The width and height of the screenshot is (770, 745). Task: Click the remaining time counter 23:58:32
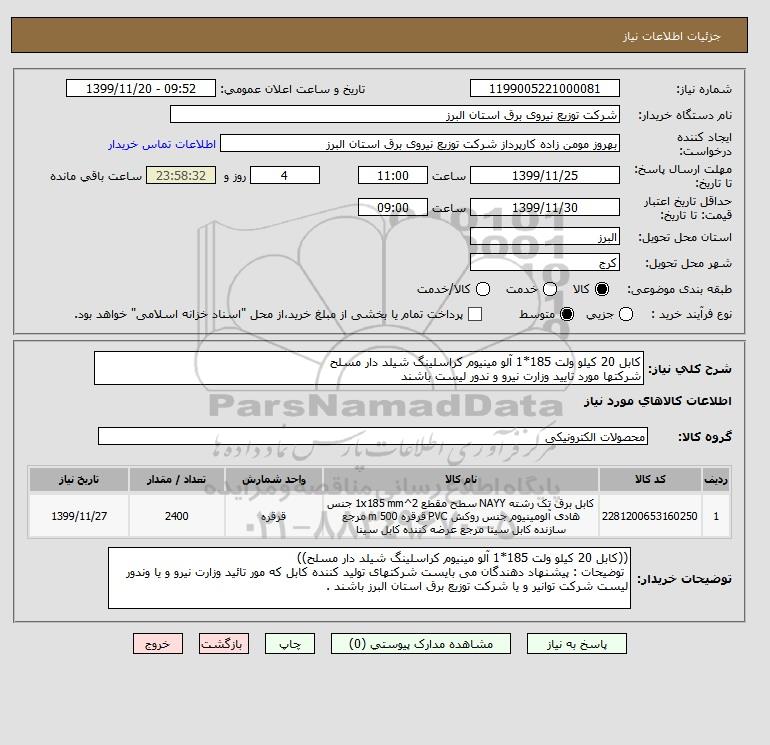[181, 175]
